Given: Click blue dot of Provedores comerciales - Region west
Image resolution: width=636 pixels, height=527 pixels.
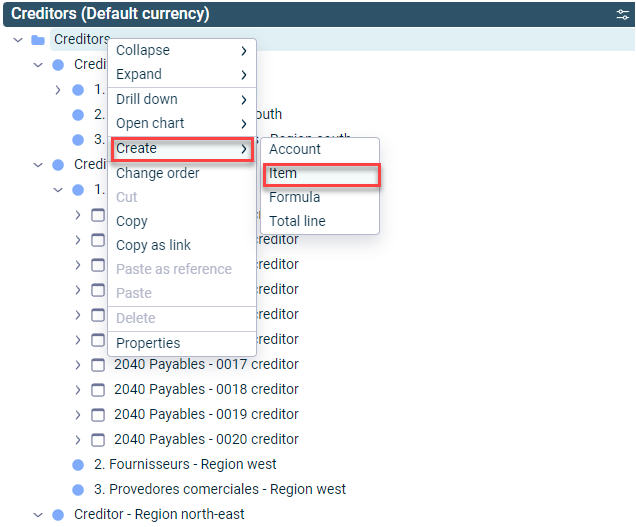Looking at the screenshot, I should point(78,490).
